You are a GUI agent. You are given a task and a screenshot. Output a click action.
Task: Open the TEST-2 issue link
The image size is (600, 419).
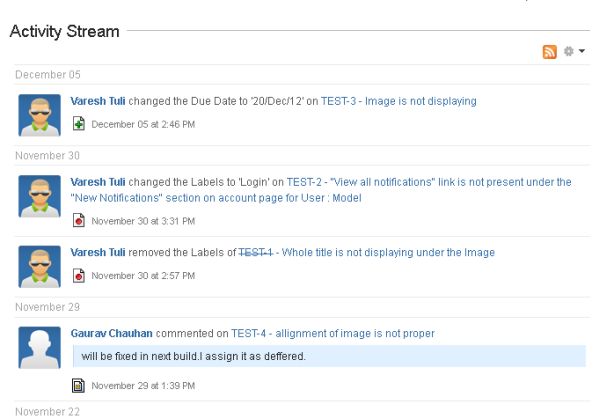point(303,183)
